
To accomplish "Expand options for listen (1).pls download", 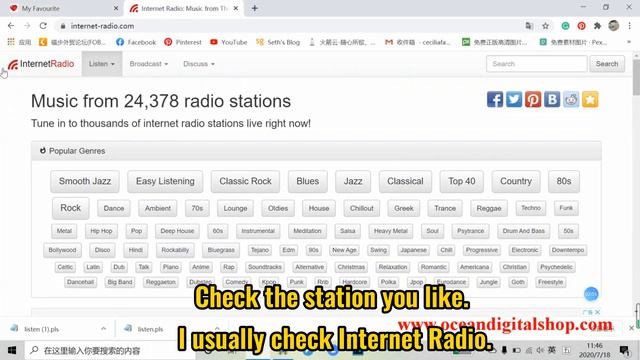I will 103,329.
